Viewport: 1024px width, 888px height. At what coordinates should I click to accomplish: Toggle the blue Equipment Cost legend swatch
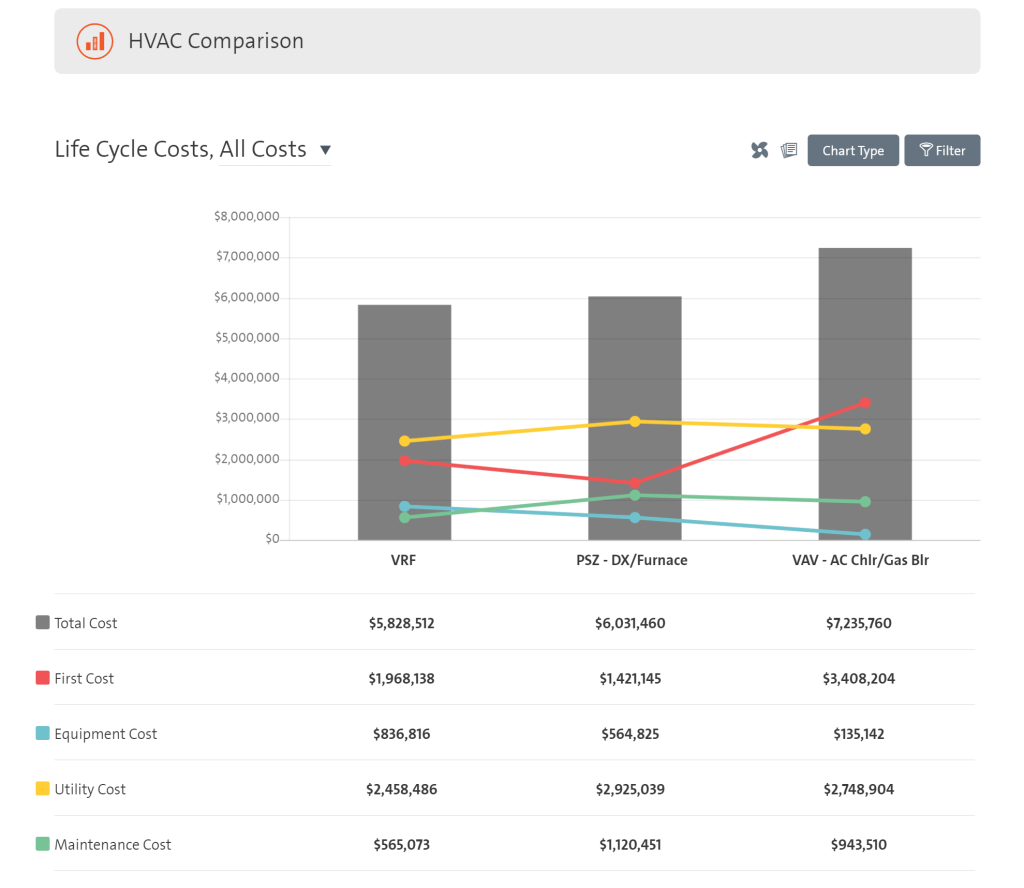coord(42,733)
